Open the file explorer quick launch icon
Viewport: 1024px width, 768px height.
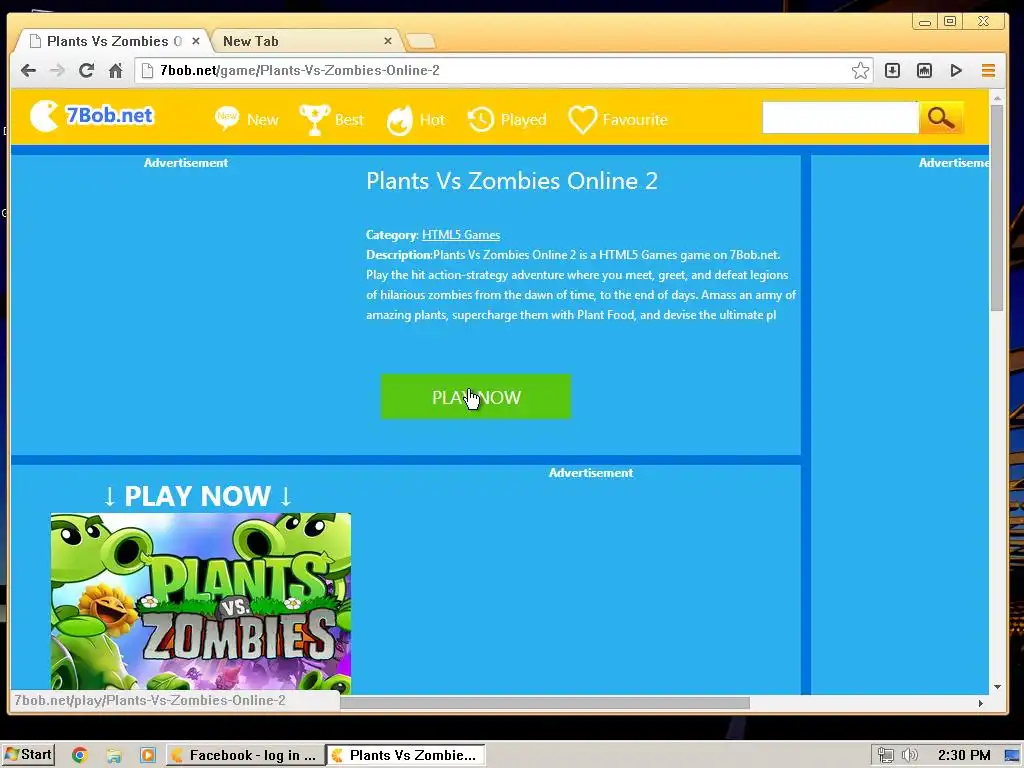click(114, 756)
